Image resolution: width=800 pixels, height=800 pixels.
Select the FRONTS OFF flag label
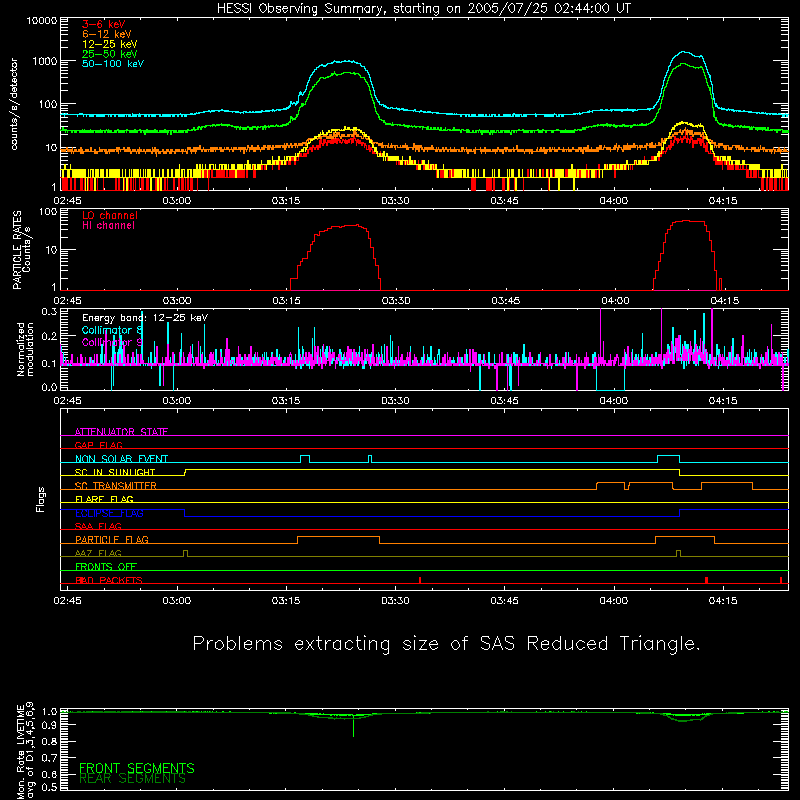tap(106, 567)
